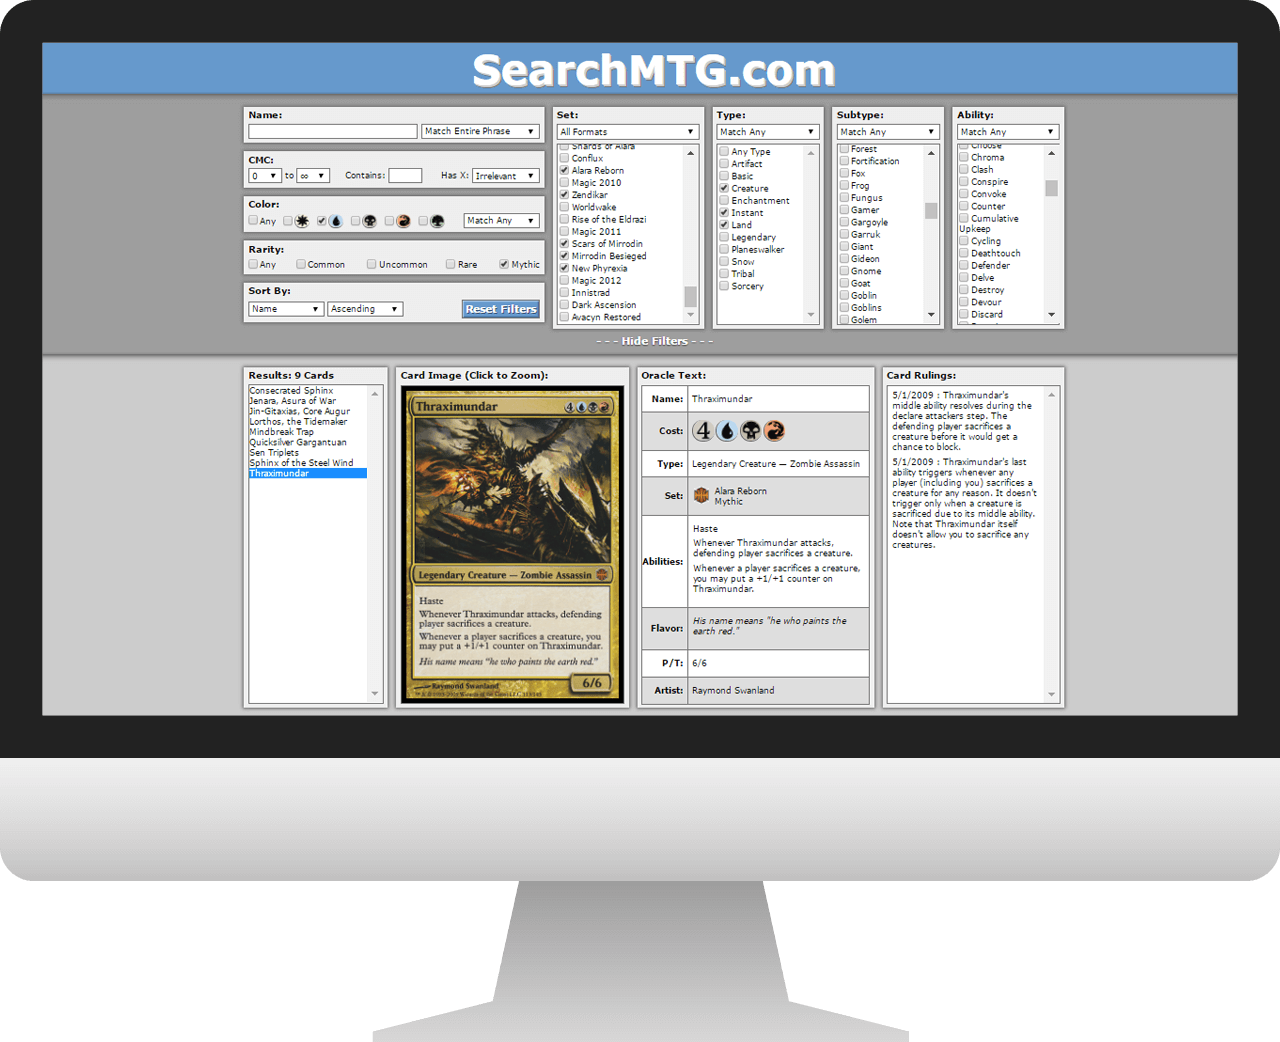Image resolution: width=1280 pixels, height=1042 pixels.
Task: Click the set symbol on the card type line
Action: pyautogui.click(x=602, y=575)
